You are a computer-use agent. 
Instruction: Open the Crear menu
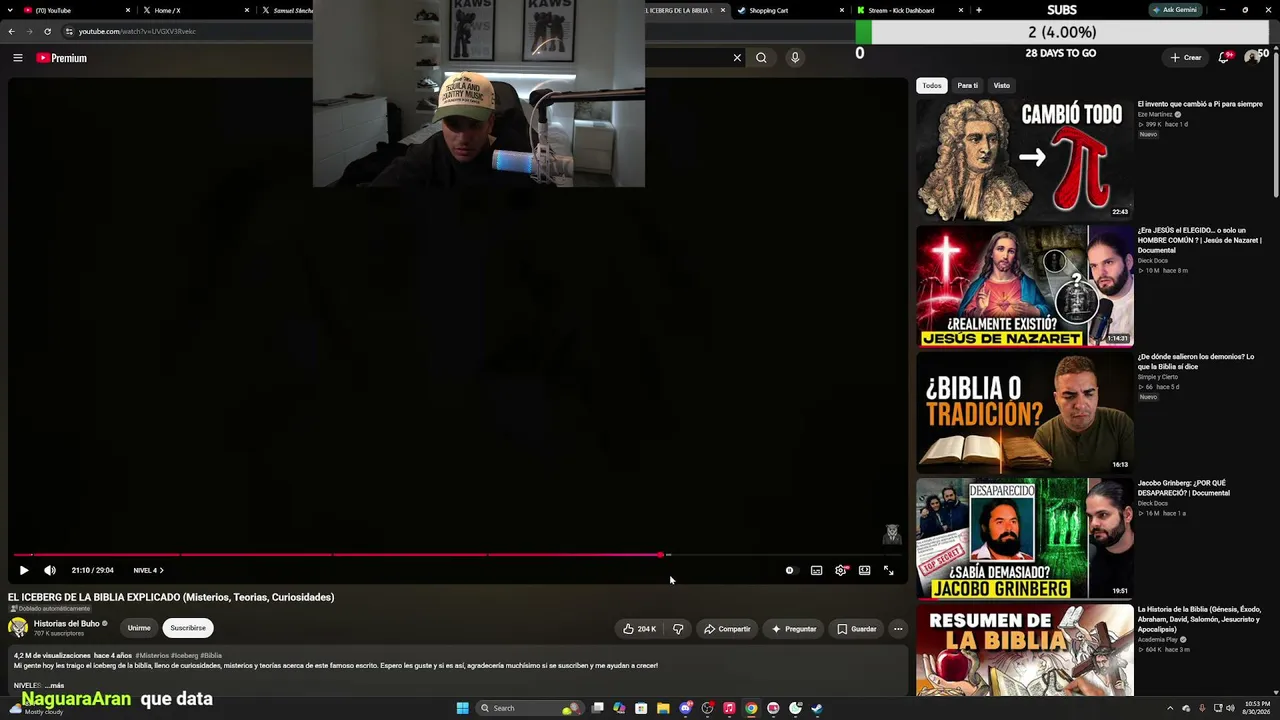pyautogui.click(x=1186, y=58)
